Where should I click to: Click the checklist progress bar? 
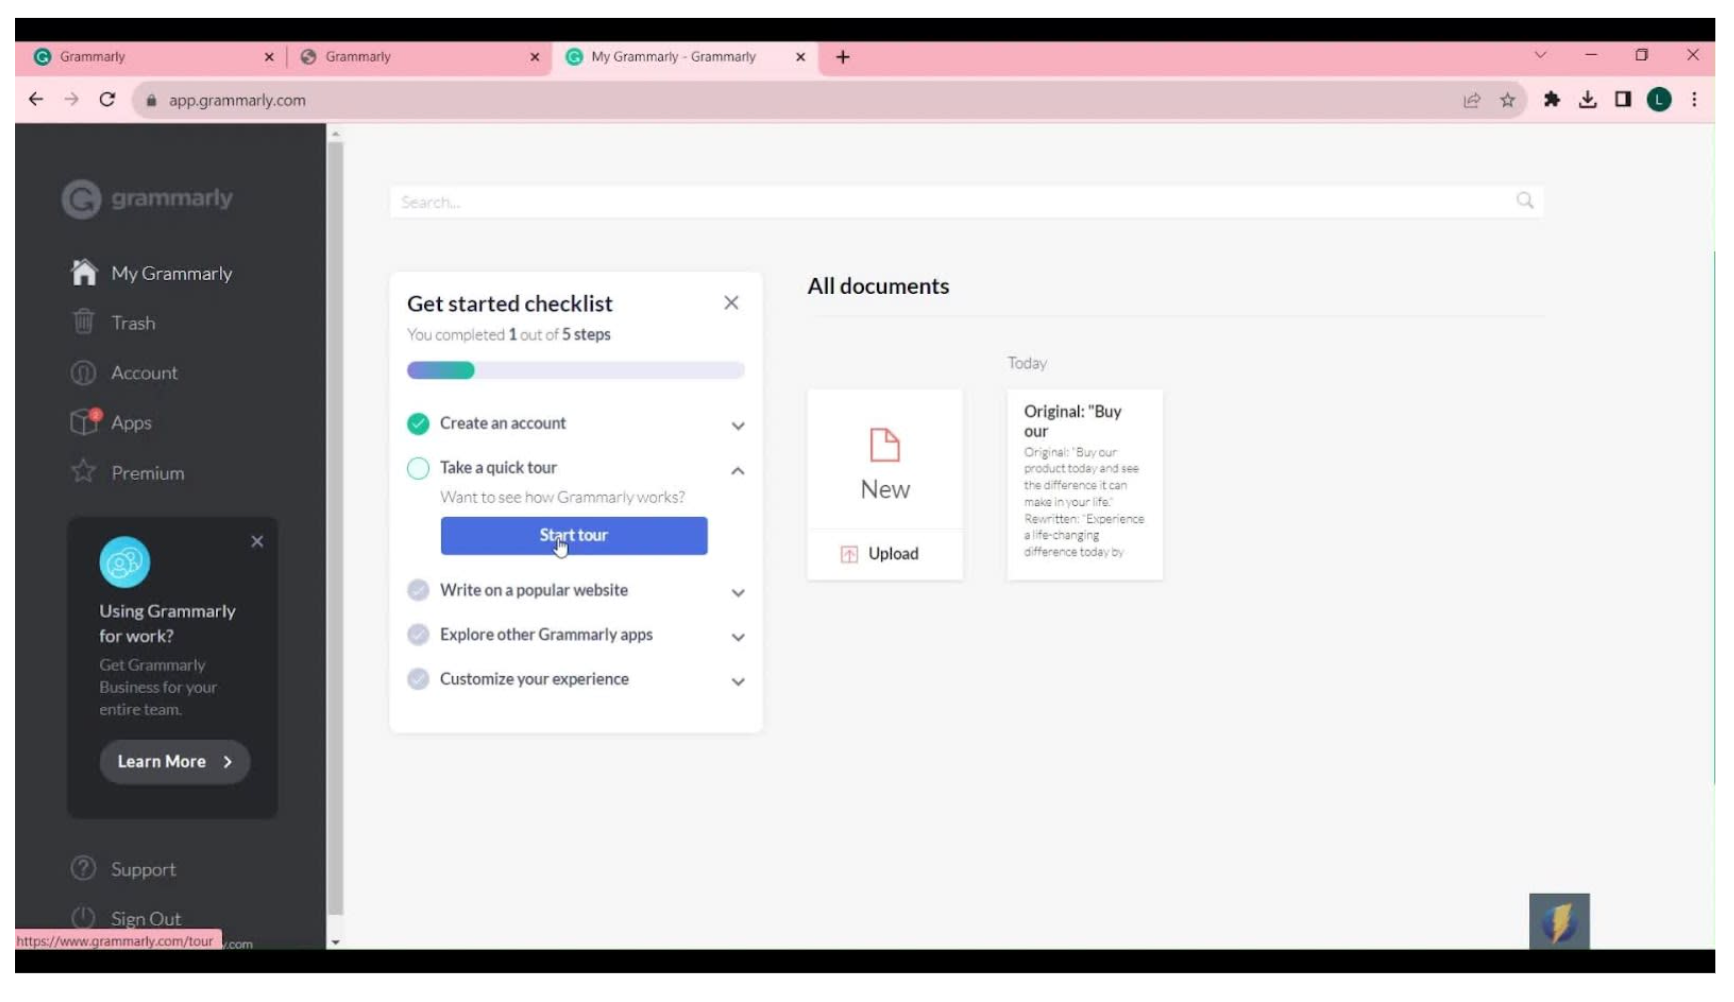[x=576, y=371]
